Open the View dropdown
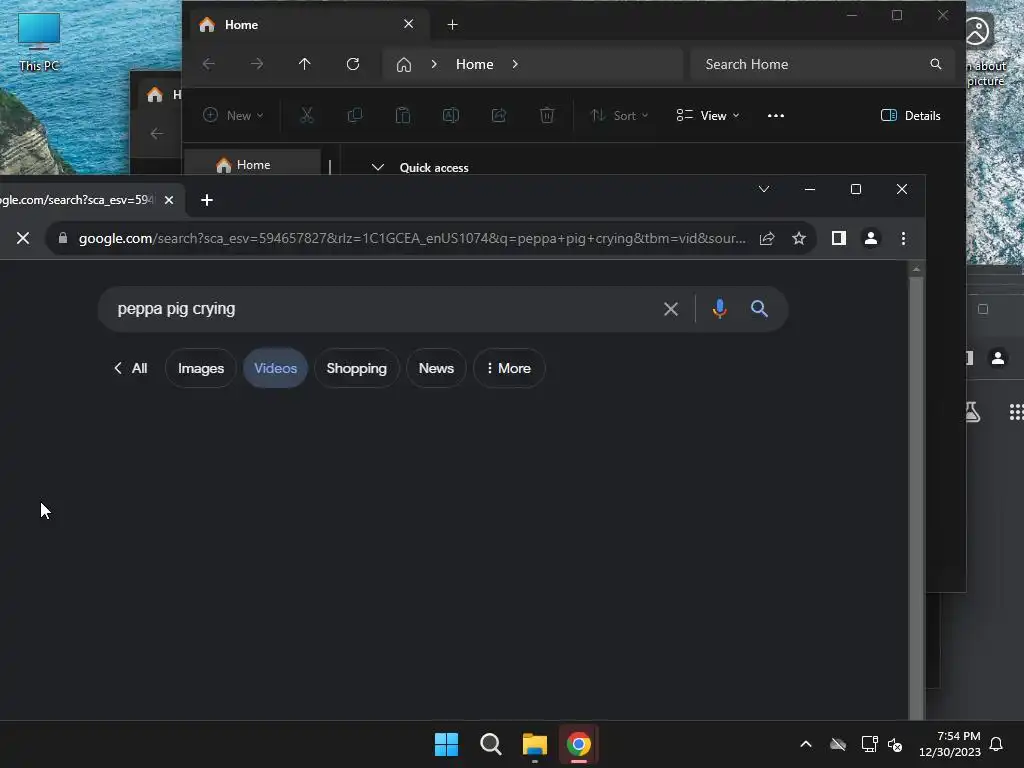The image size is (1024, 768). point(708,116)
